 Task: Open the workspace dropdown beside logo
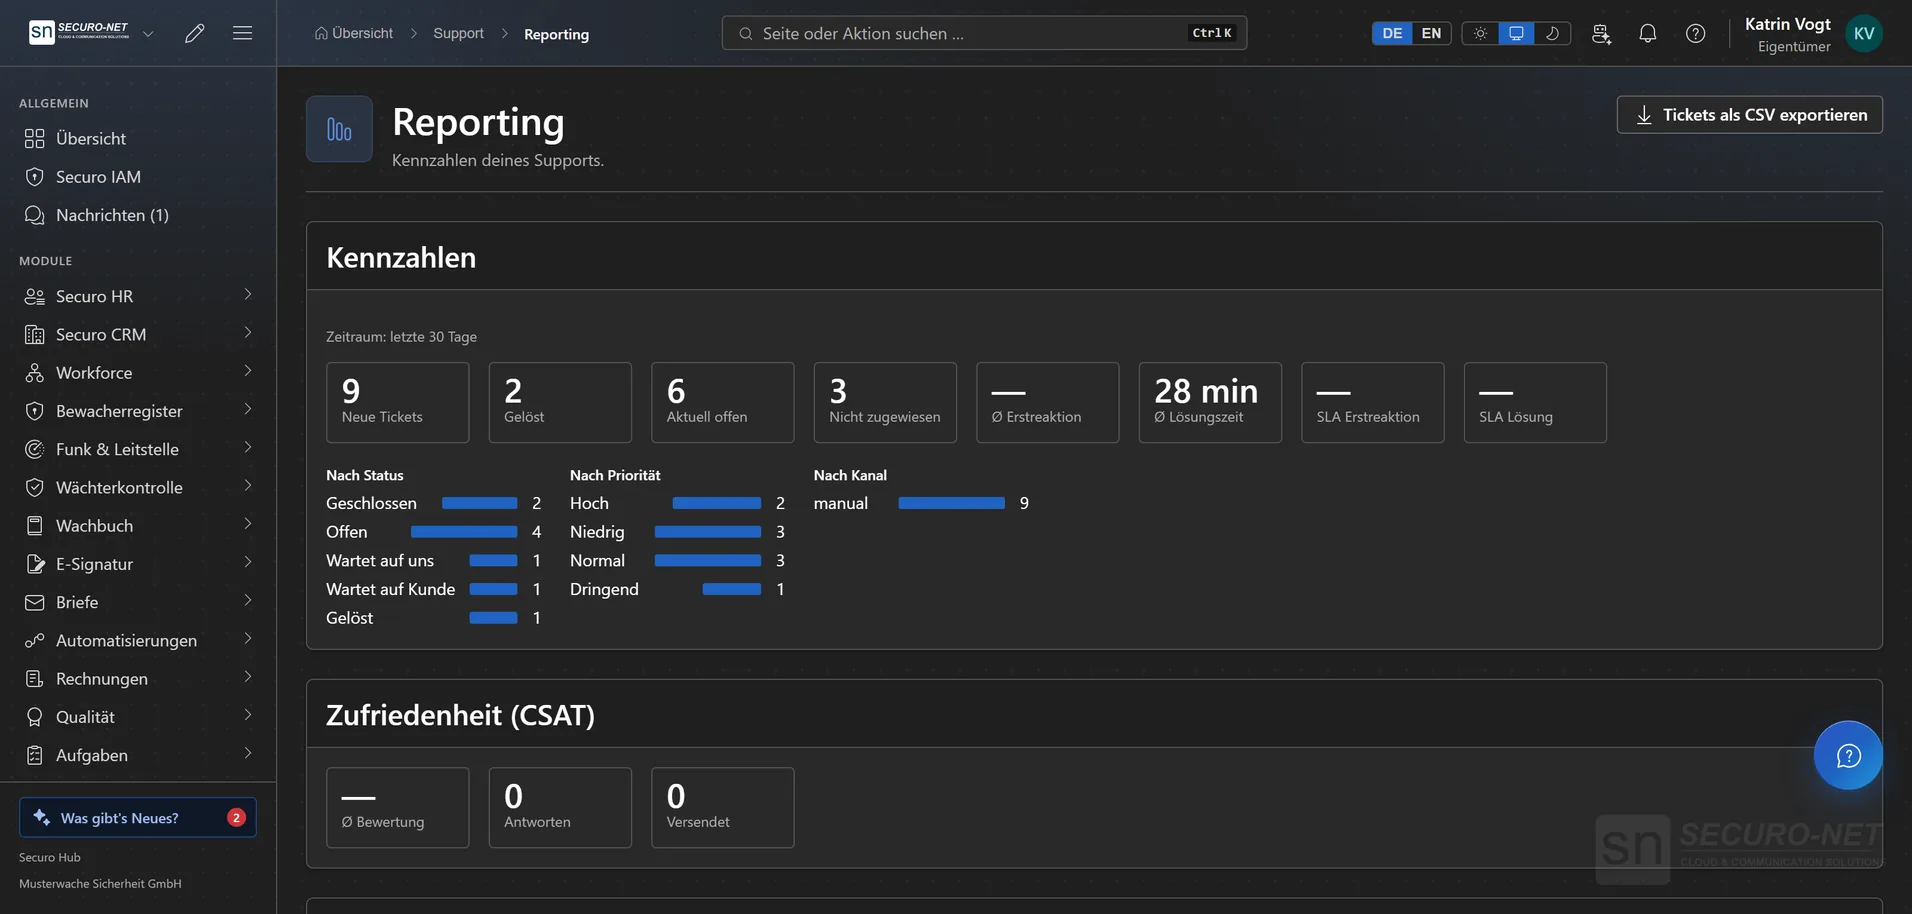pos(148,33)
